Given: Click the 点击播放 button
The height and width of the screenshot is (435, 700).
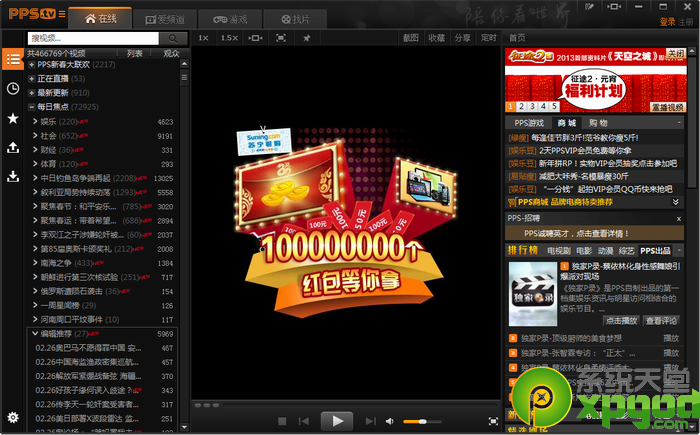Looking at the screenshot, I should tap(621, 321).
